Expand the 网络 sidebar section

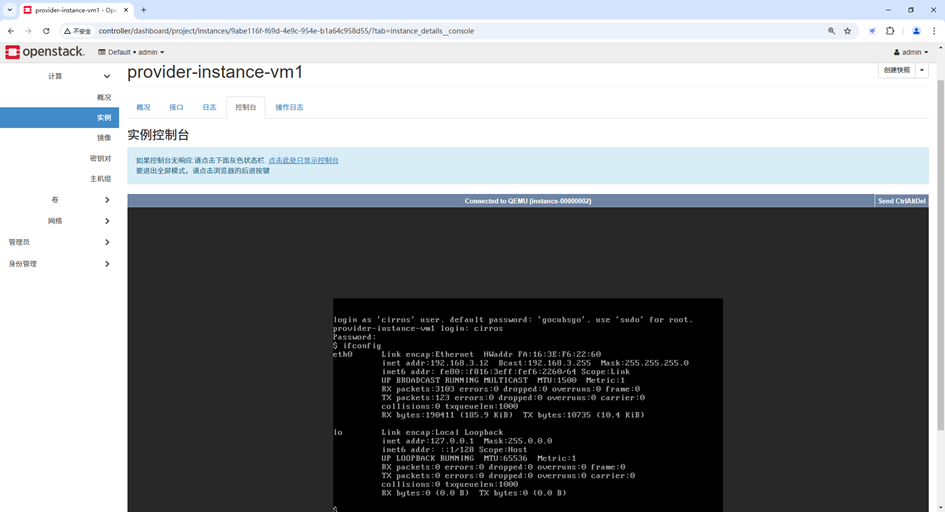107,221
